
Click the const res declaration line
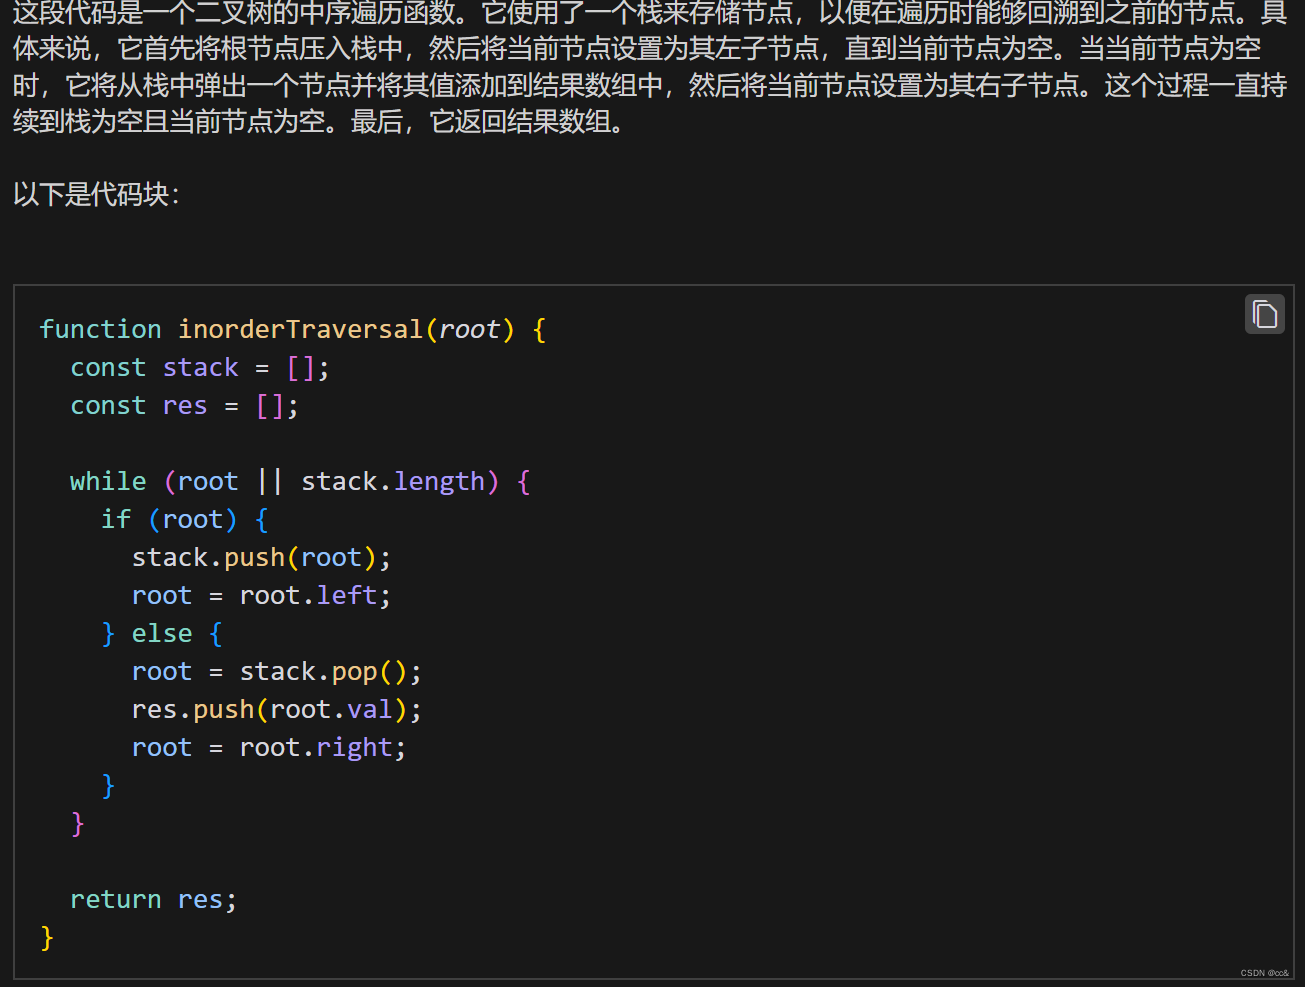183,405
